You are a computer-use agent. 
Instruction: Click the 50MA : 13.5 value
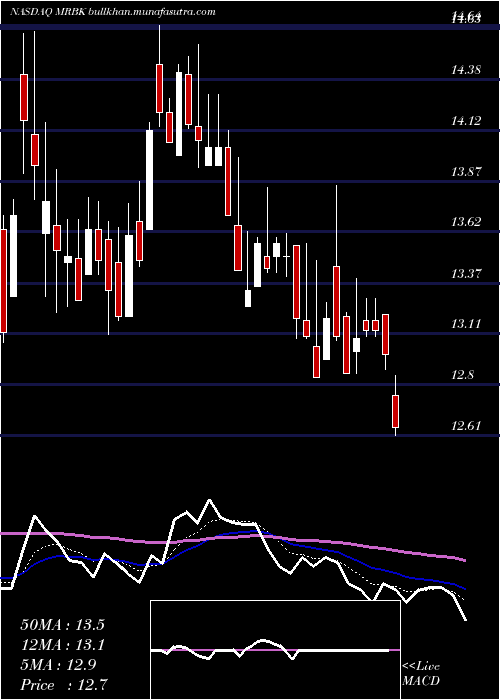(62, 625)
